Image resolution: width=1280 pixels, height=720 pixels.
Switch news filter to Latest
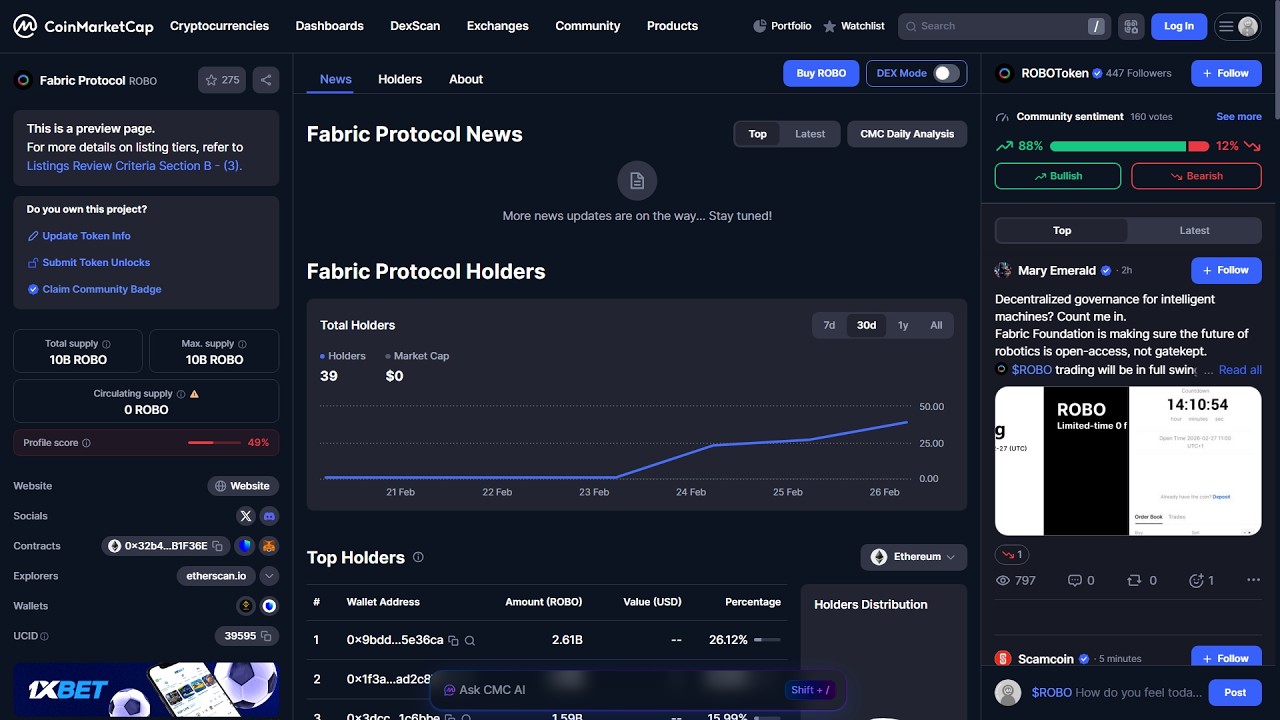click(810, 134)
